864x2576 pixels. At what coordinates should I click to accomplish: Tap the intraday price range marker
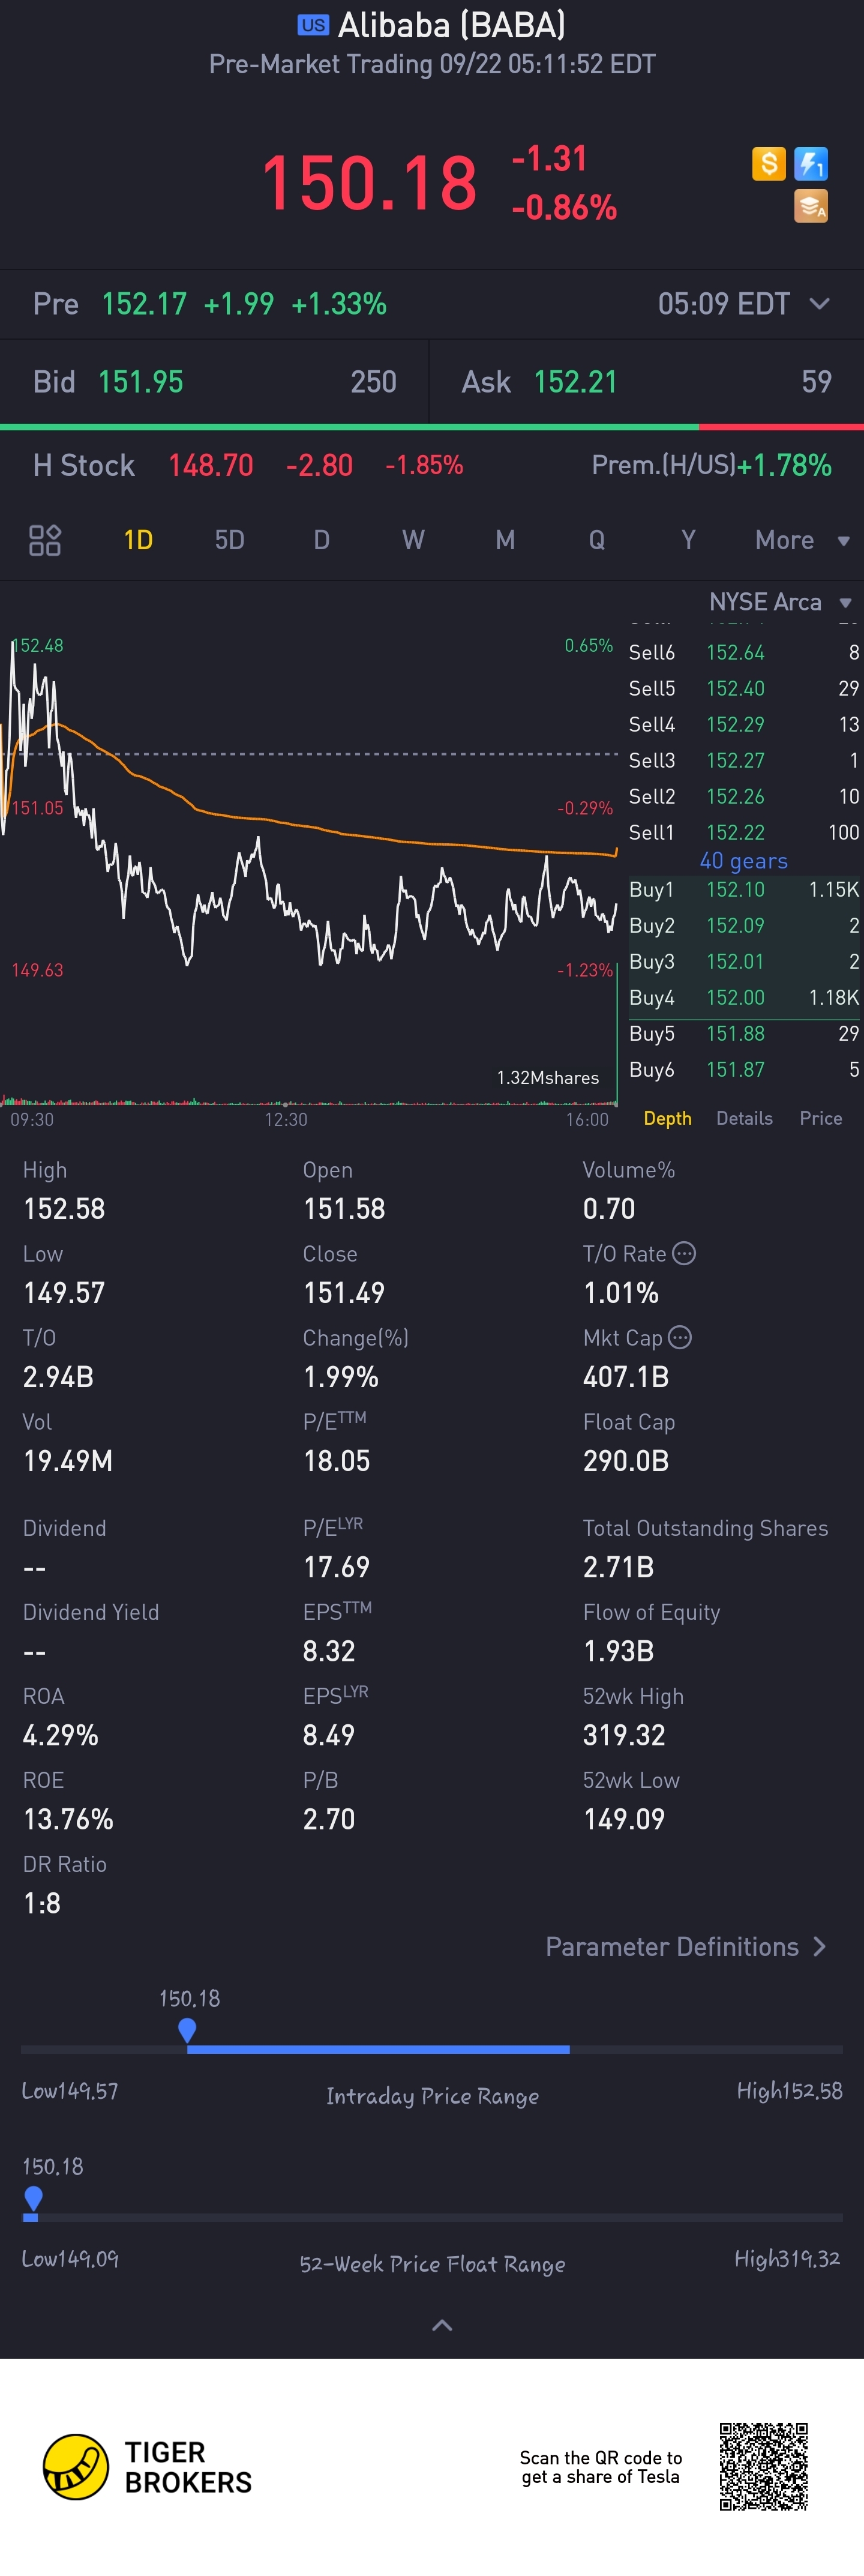click(x=187, y=2030)
